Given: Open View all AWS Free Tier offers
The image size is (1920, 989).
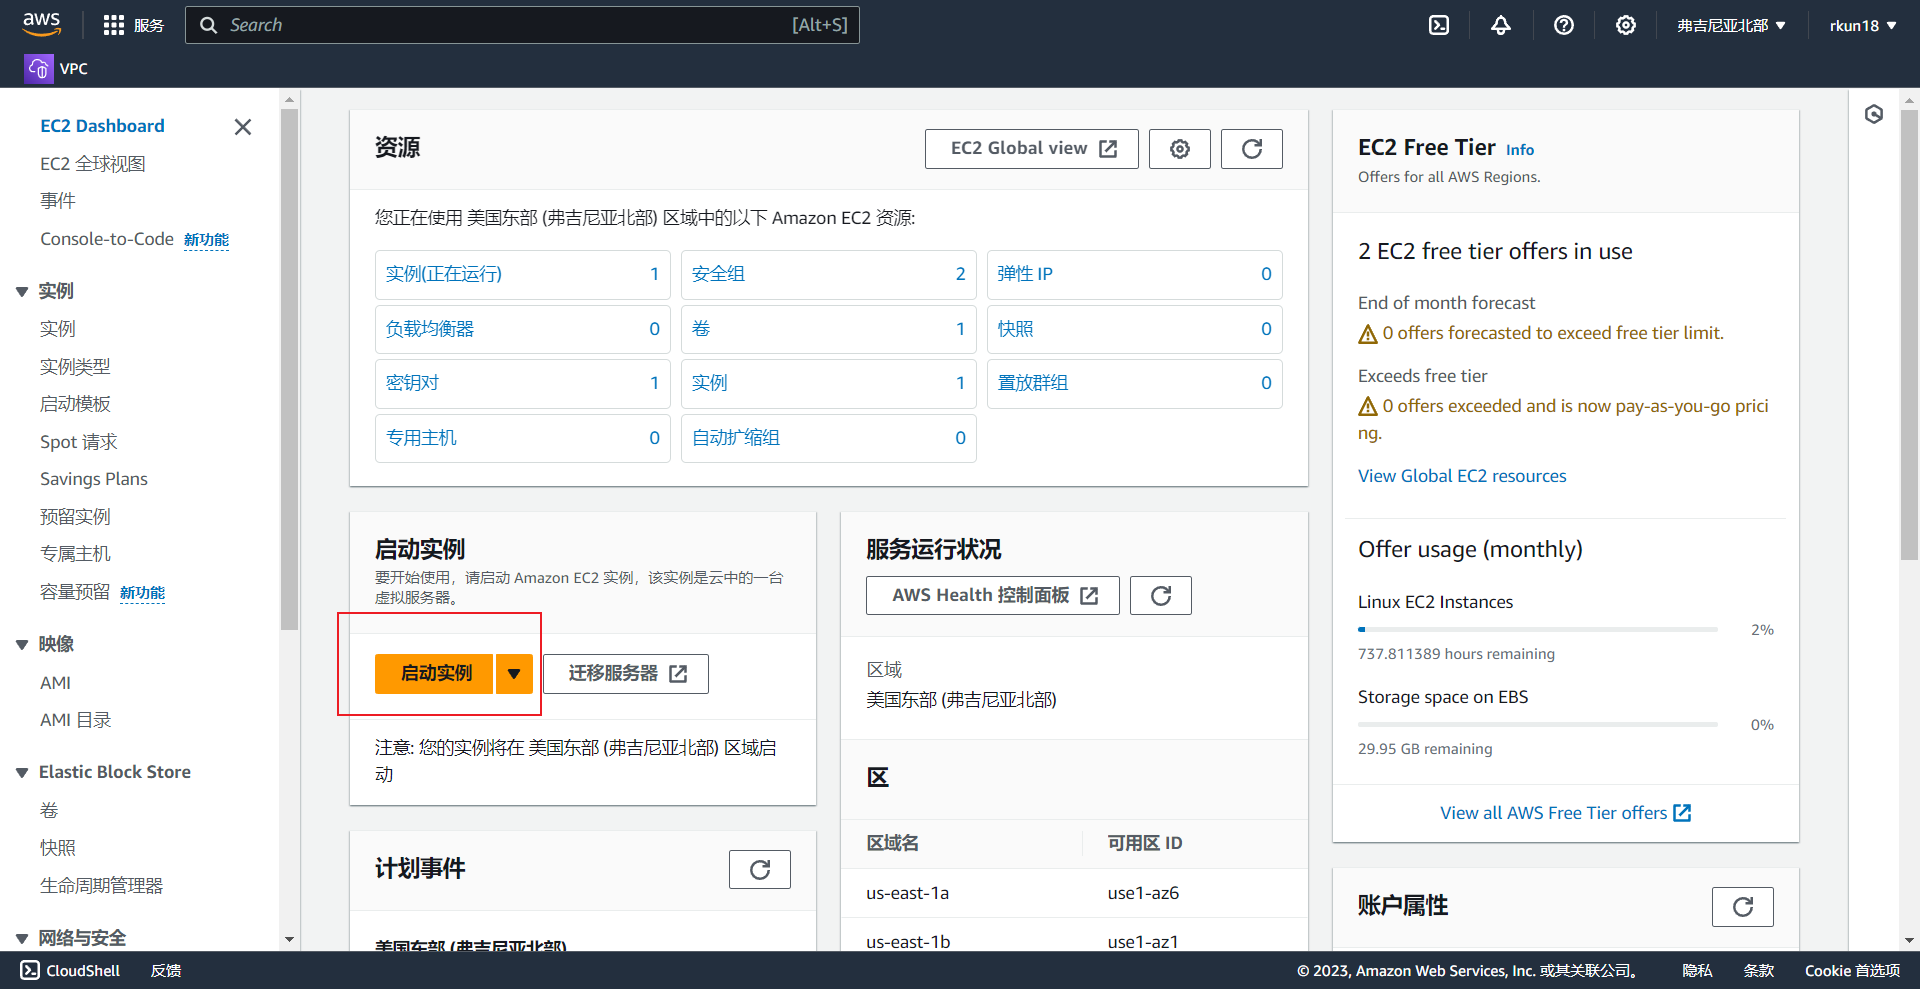Looking at the screenshot, I should (x=1565, y=813).
